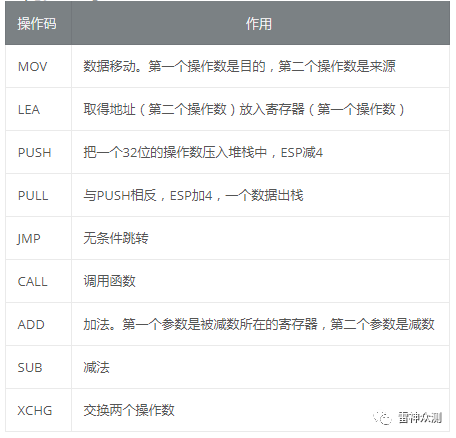Image resolution: width=456 pixels, height=438 pixels.
Task: Select the JMP opcode cell
Action: pos(38,238)
